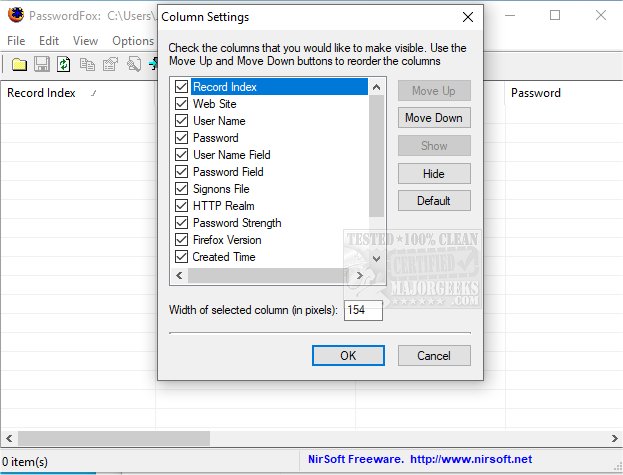The image size is (623, 475).
Task: Click the Show button
Action: 434,145
